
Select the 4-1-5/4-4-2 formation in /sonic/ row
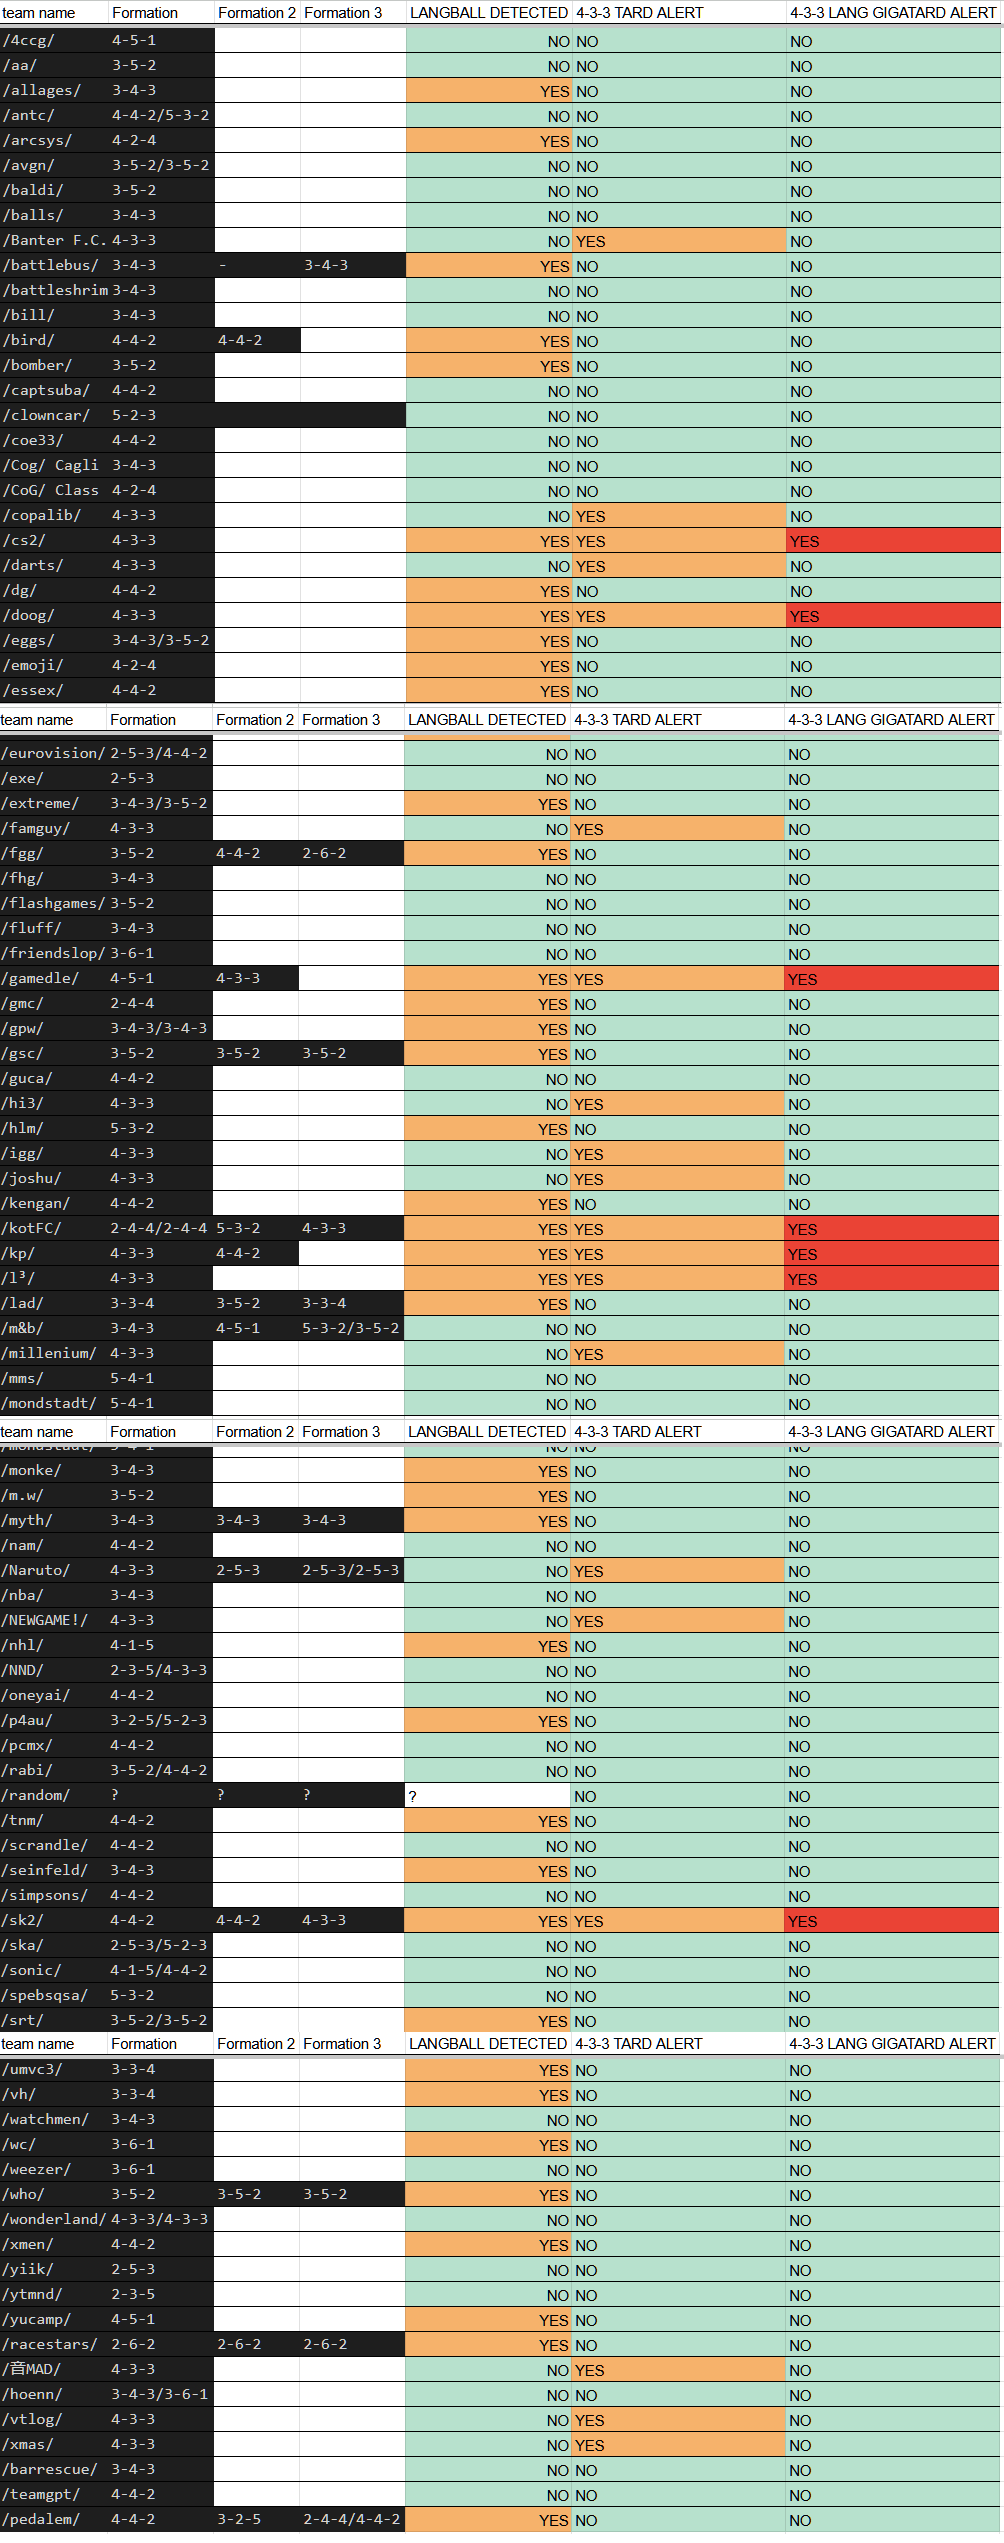(160, 1971)
